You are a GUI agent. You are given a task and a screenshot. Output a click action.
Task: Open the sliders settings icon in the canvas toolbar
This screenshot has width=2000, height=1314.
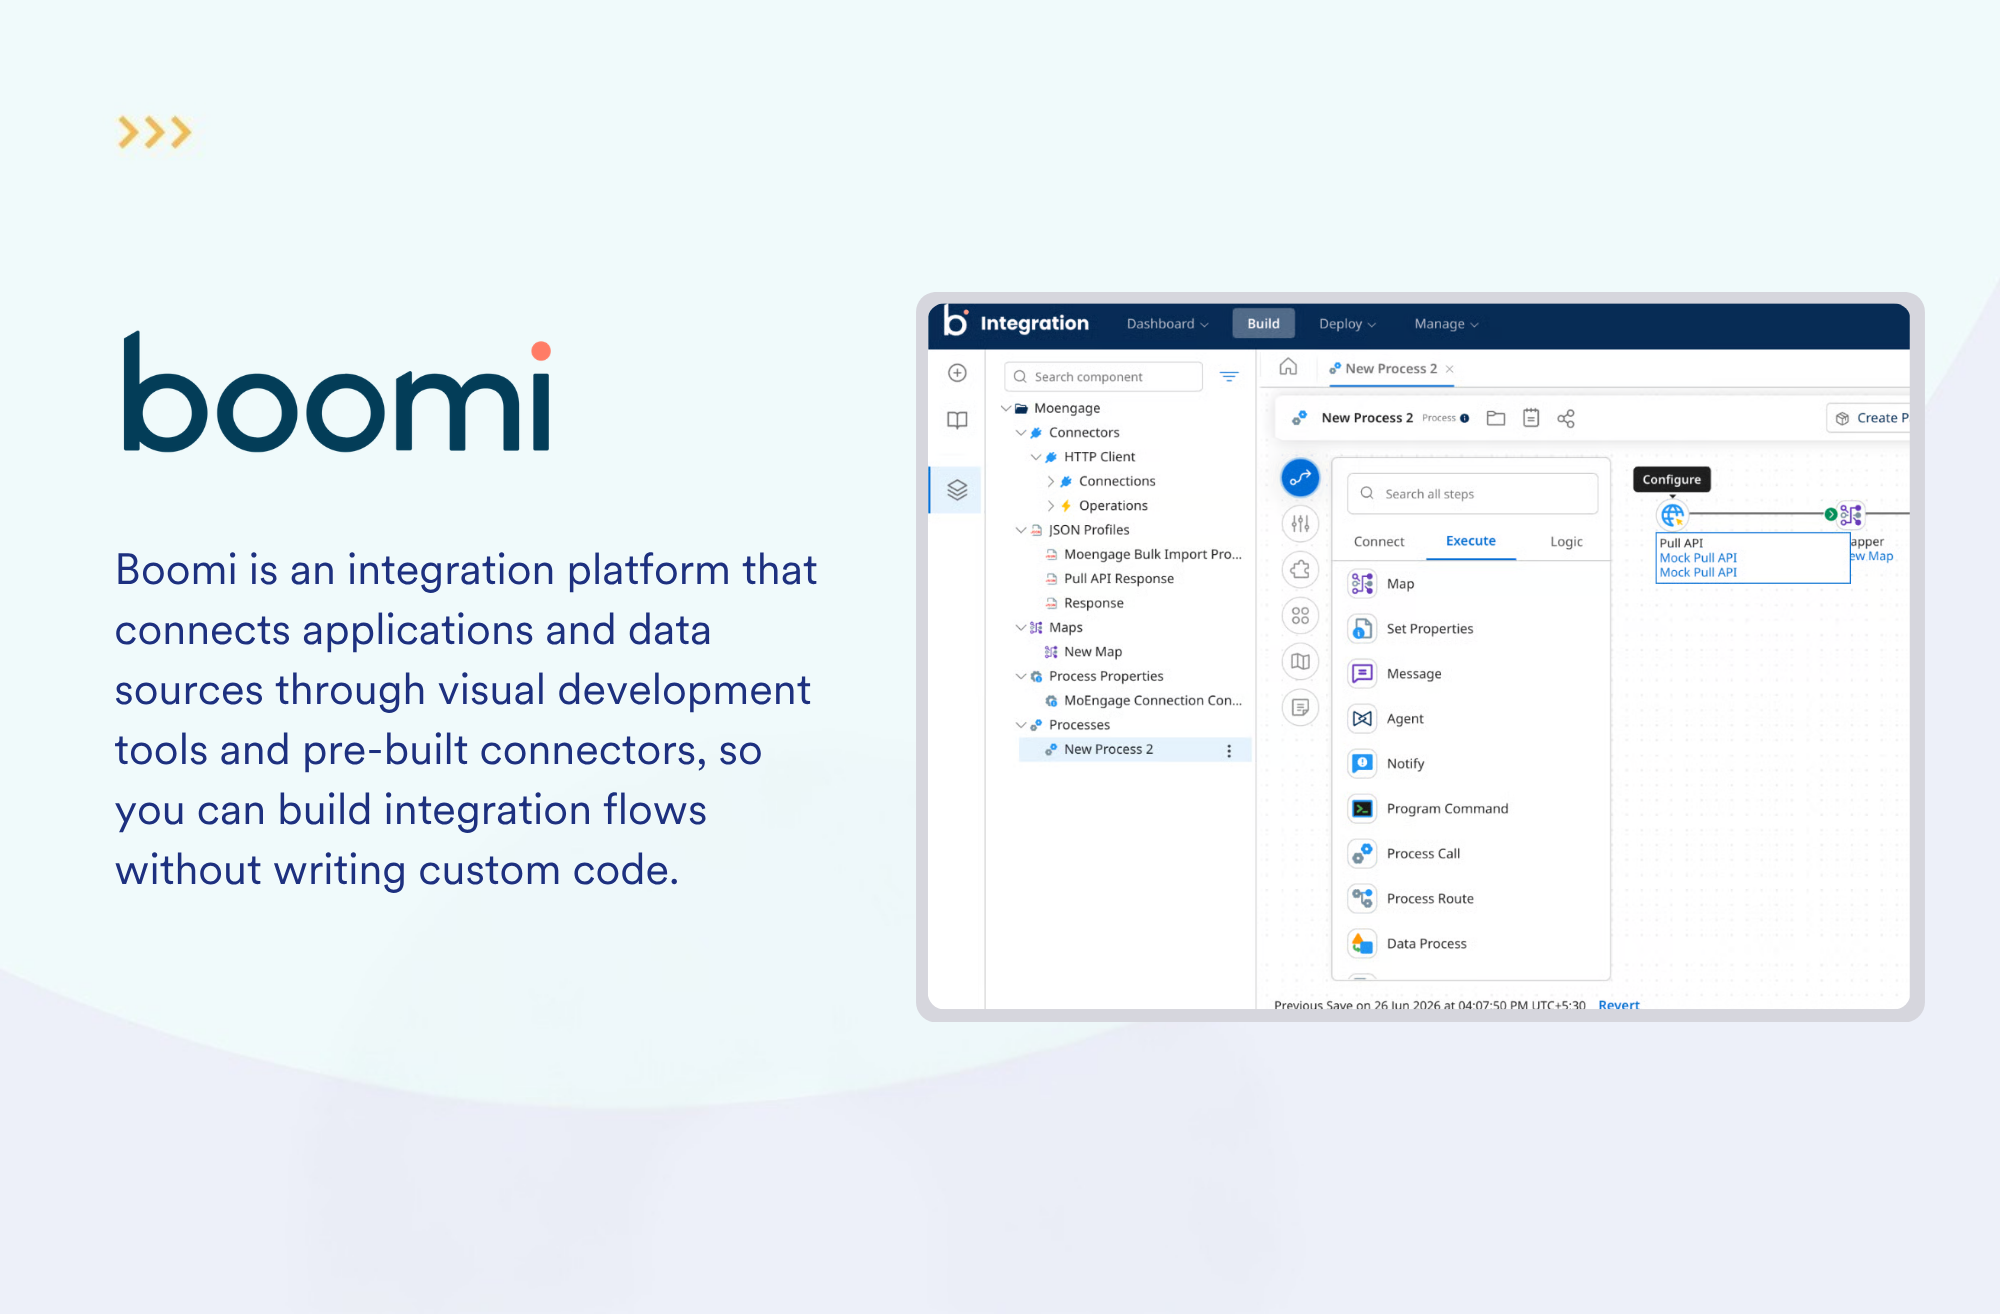[1300, 523]
